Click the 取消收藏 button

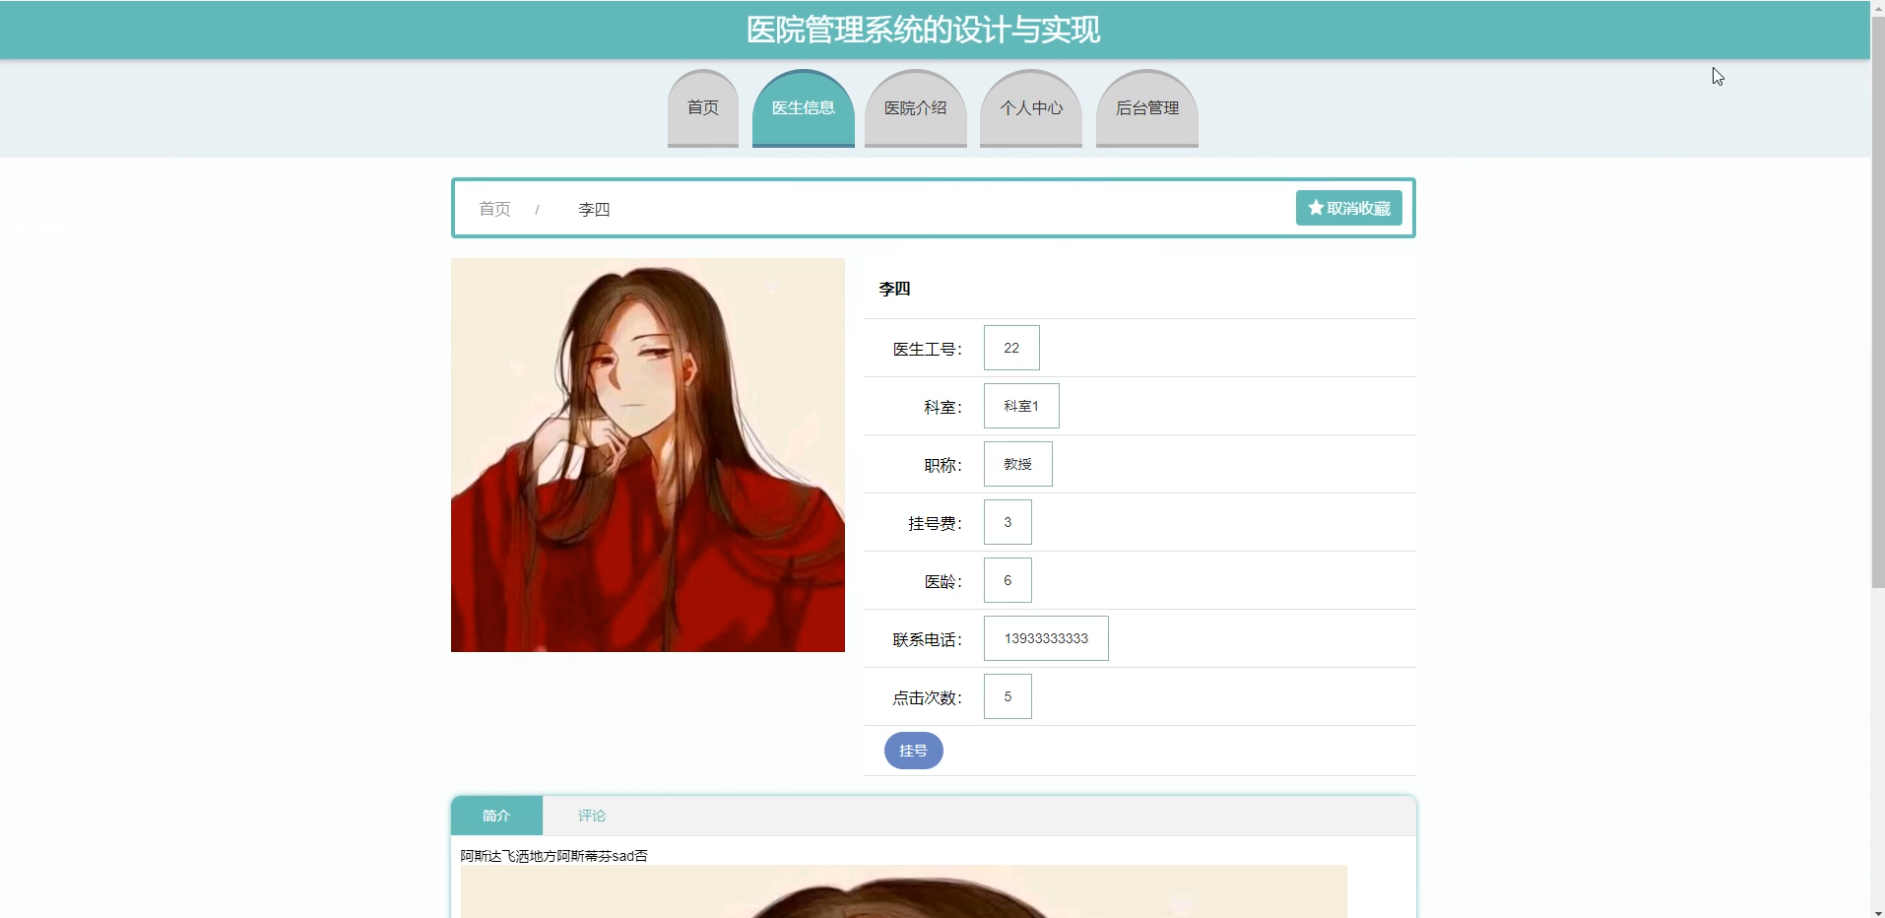coord(1349,208)
